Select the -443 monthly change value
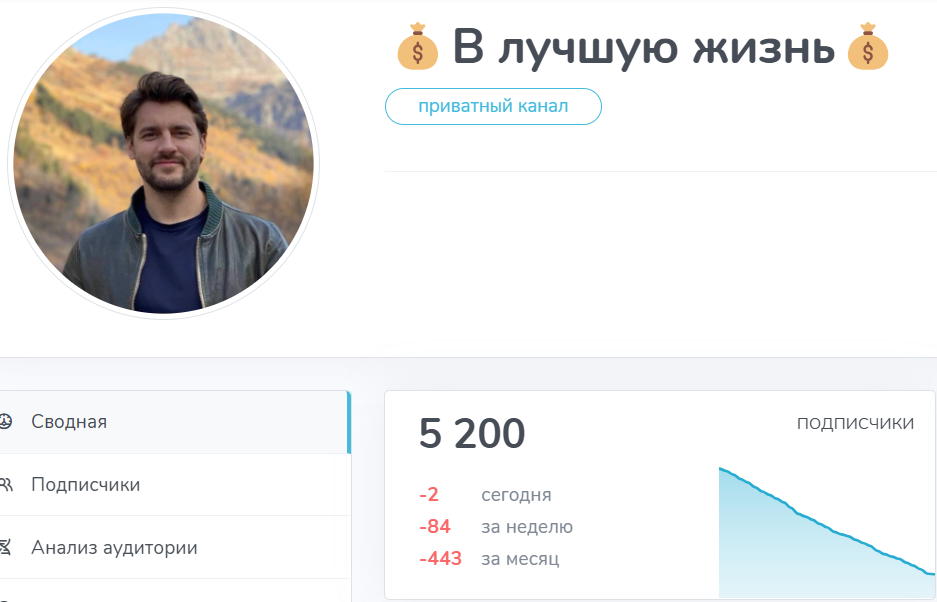Viewport: 937px width, 602px height. pyautogui.click(x=440, y=558)
